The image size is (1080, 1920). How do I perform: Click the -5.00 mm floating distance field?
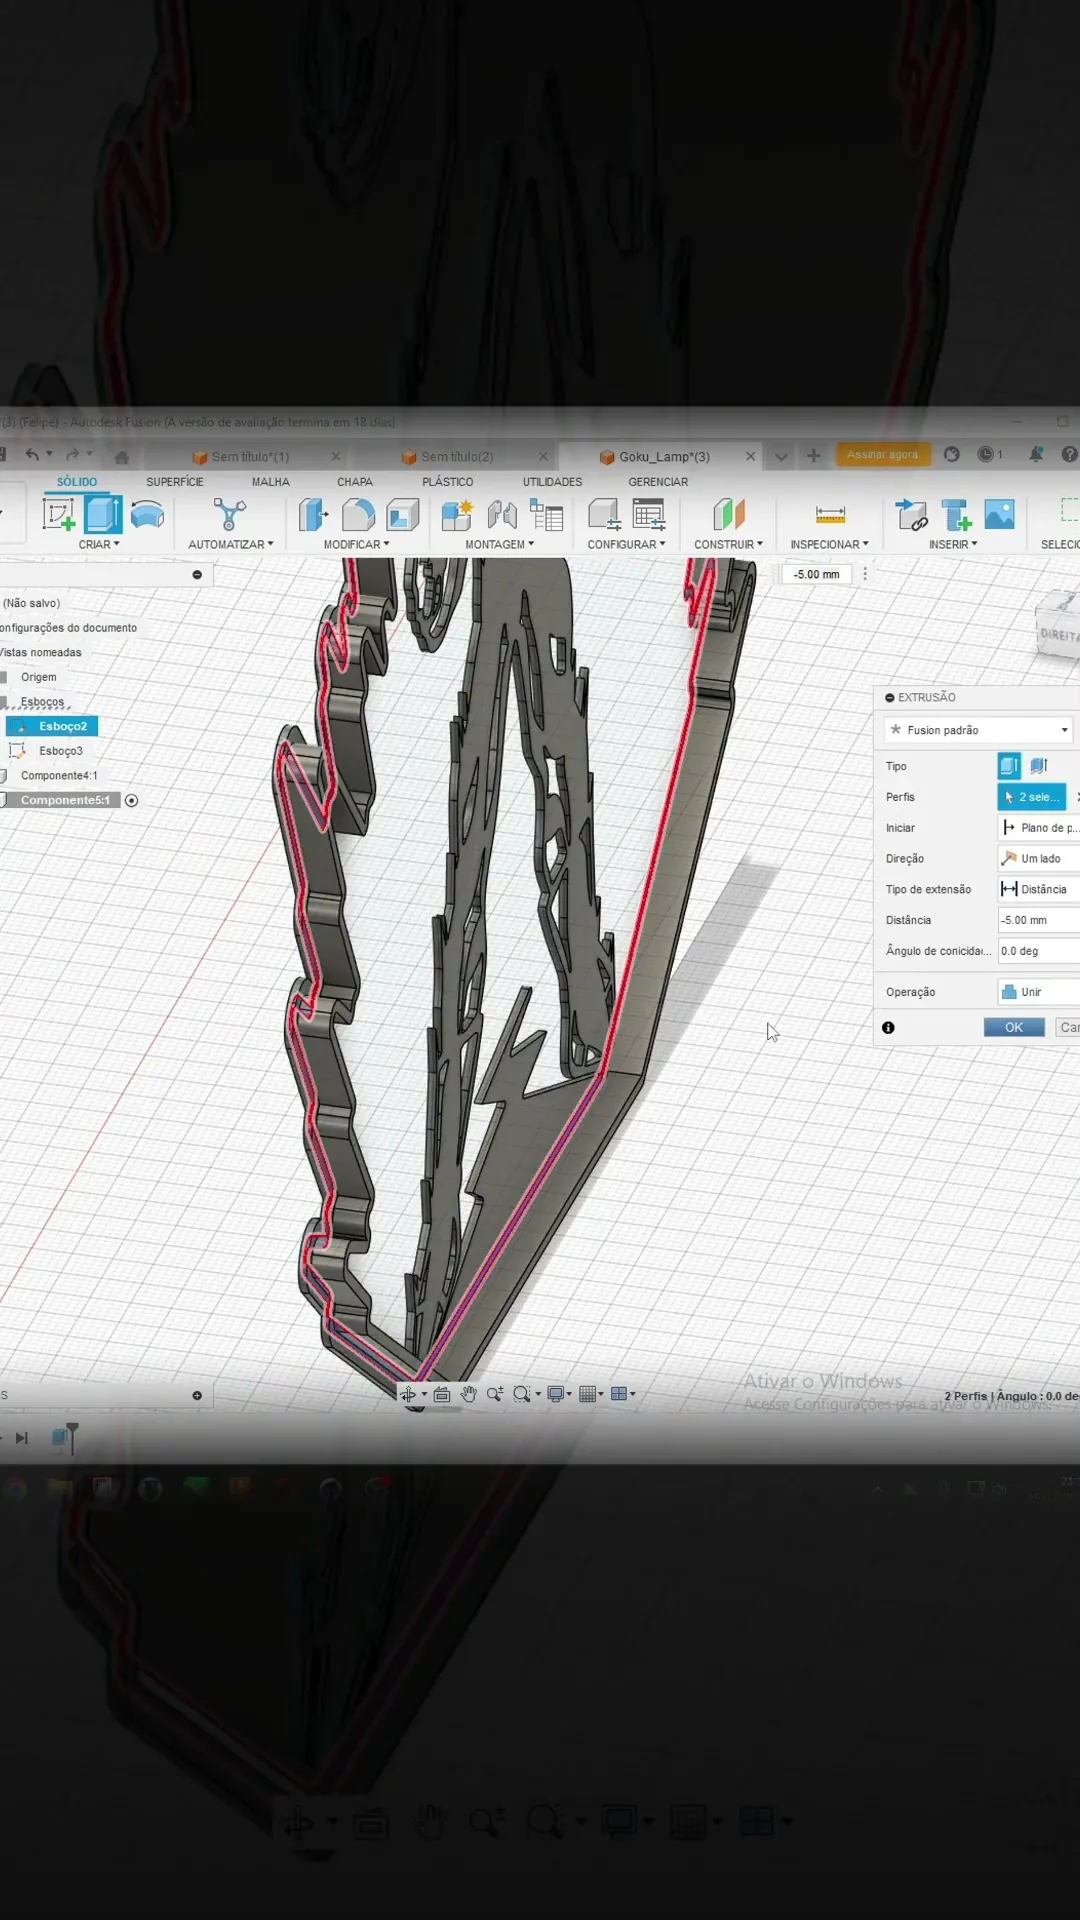(x=817, y=574)
